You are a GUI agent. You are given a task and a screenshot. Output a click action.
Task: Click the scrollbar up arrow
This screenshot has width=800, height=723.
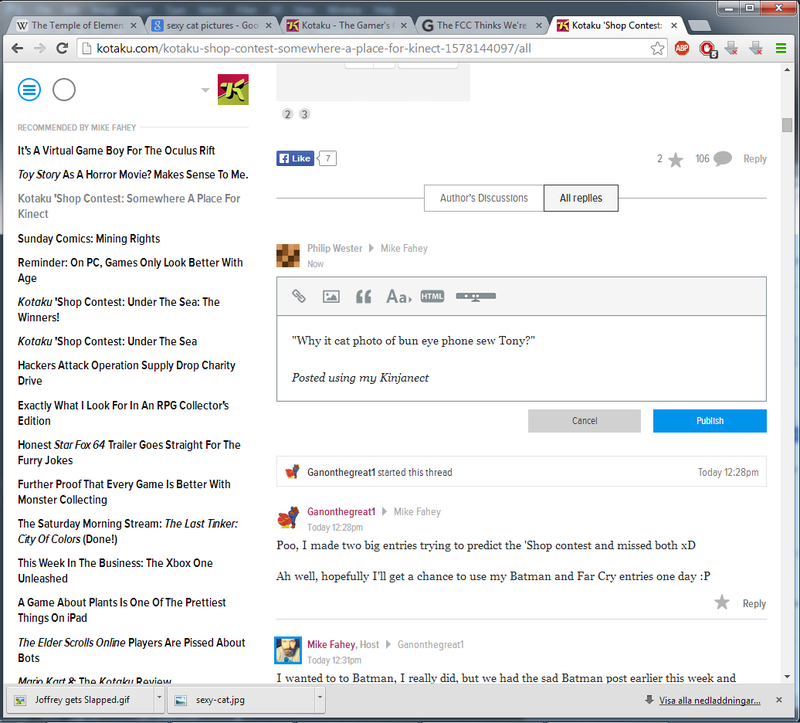pos(787,70)
